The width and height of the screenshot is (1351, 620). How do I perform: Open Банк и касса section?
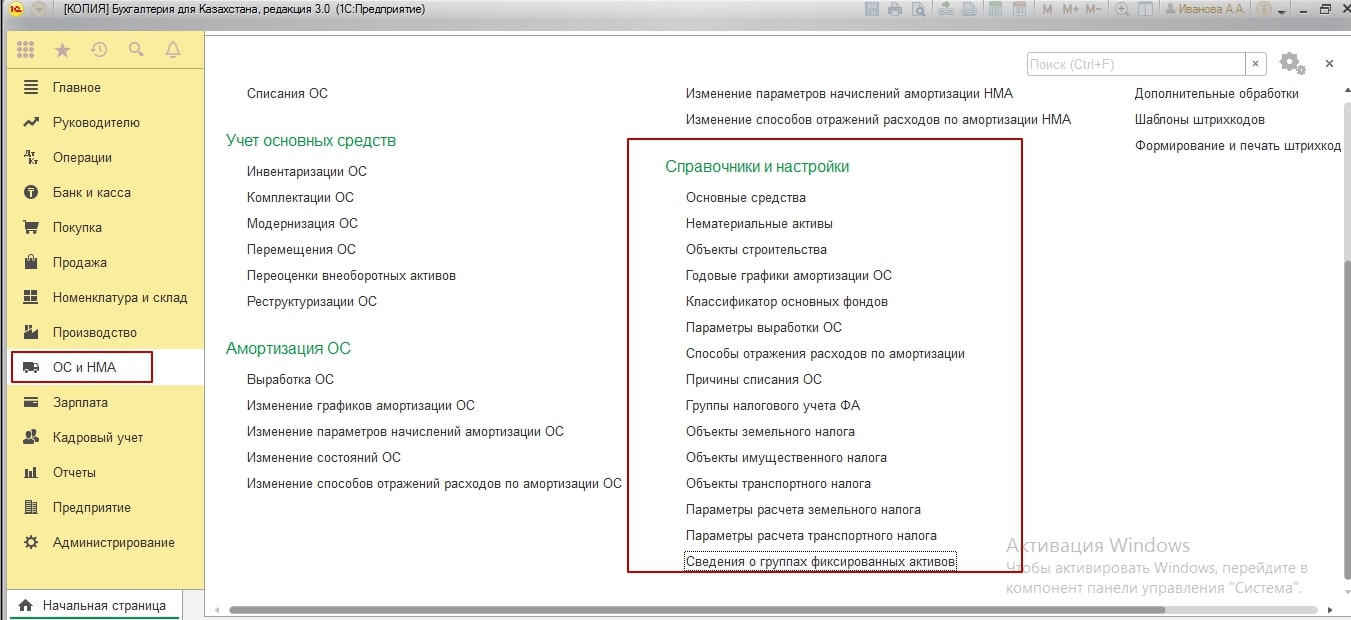pos(91,192)
